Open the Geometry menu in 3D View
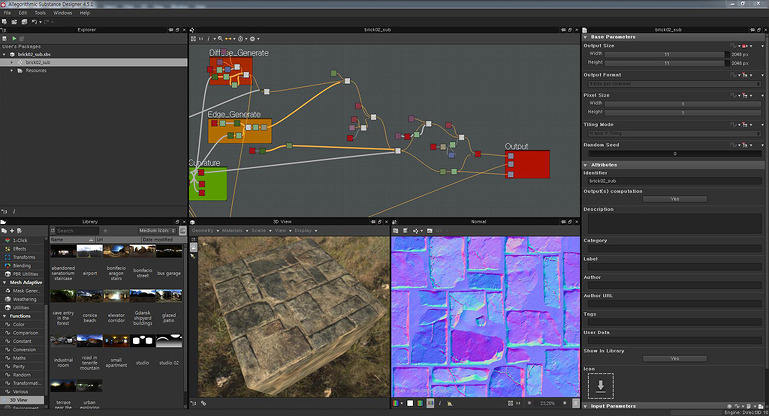769x416 pixels. click(x=203, y=231)
